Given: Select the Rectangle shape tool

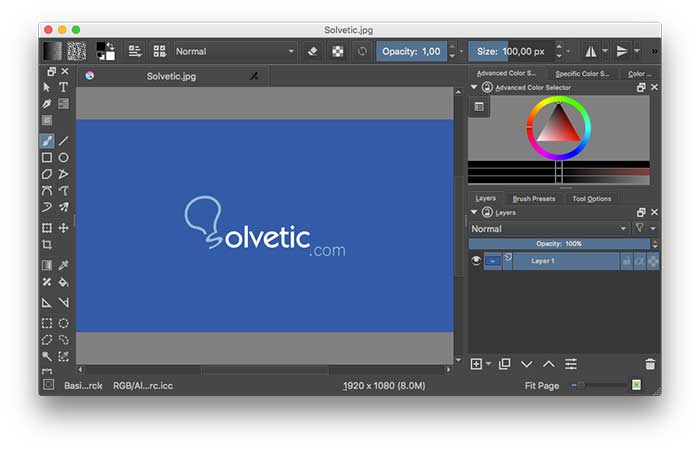Looking at the screenshot, I should pos(47,158).
